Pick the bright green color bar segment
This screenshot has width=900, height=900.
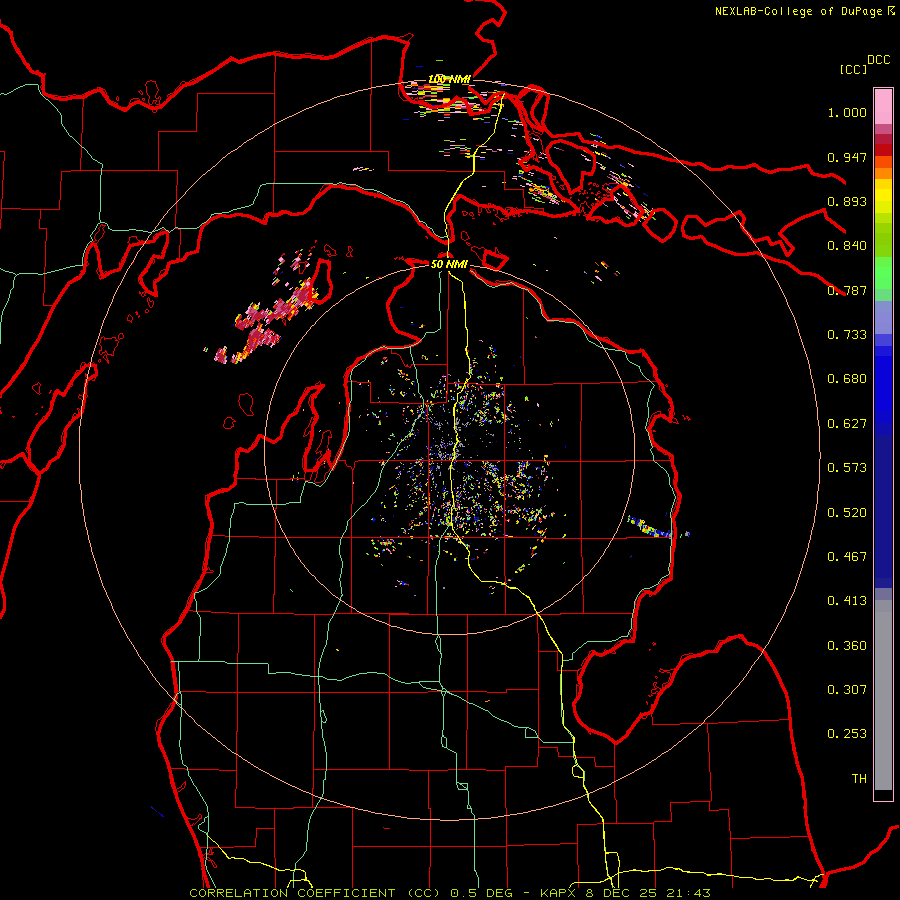883,273
